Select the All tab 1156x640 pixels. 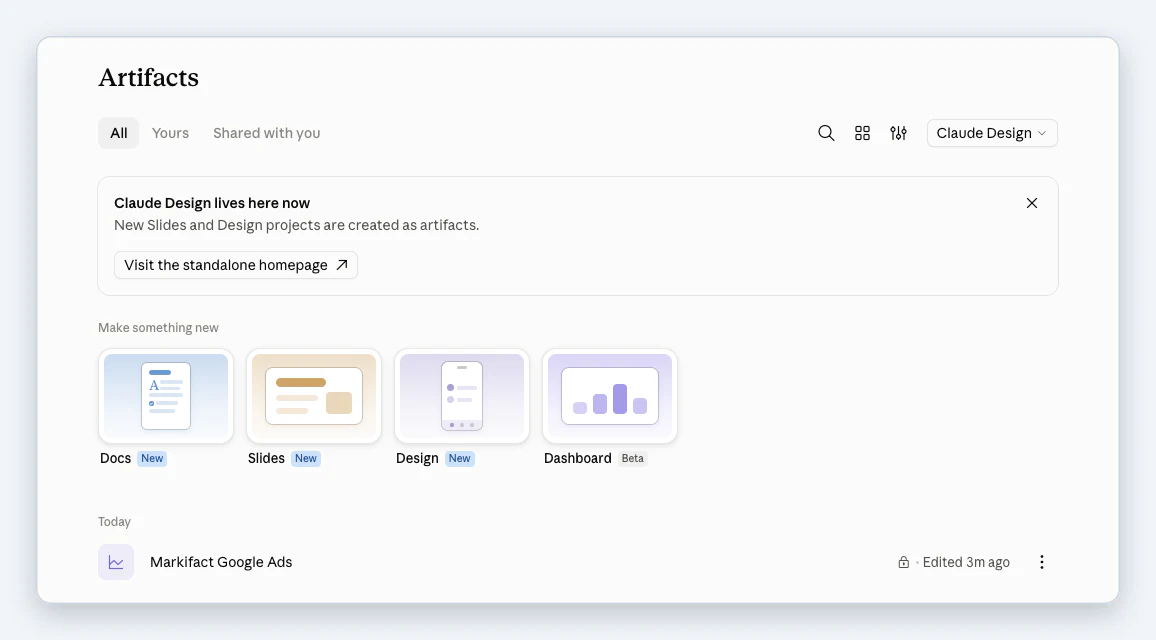[x=119, y=133]
